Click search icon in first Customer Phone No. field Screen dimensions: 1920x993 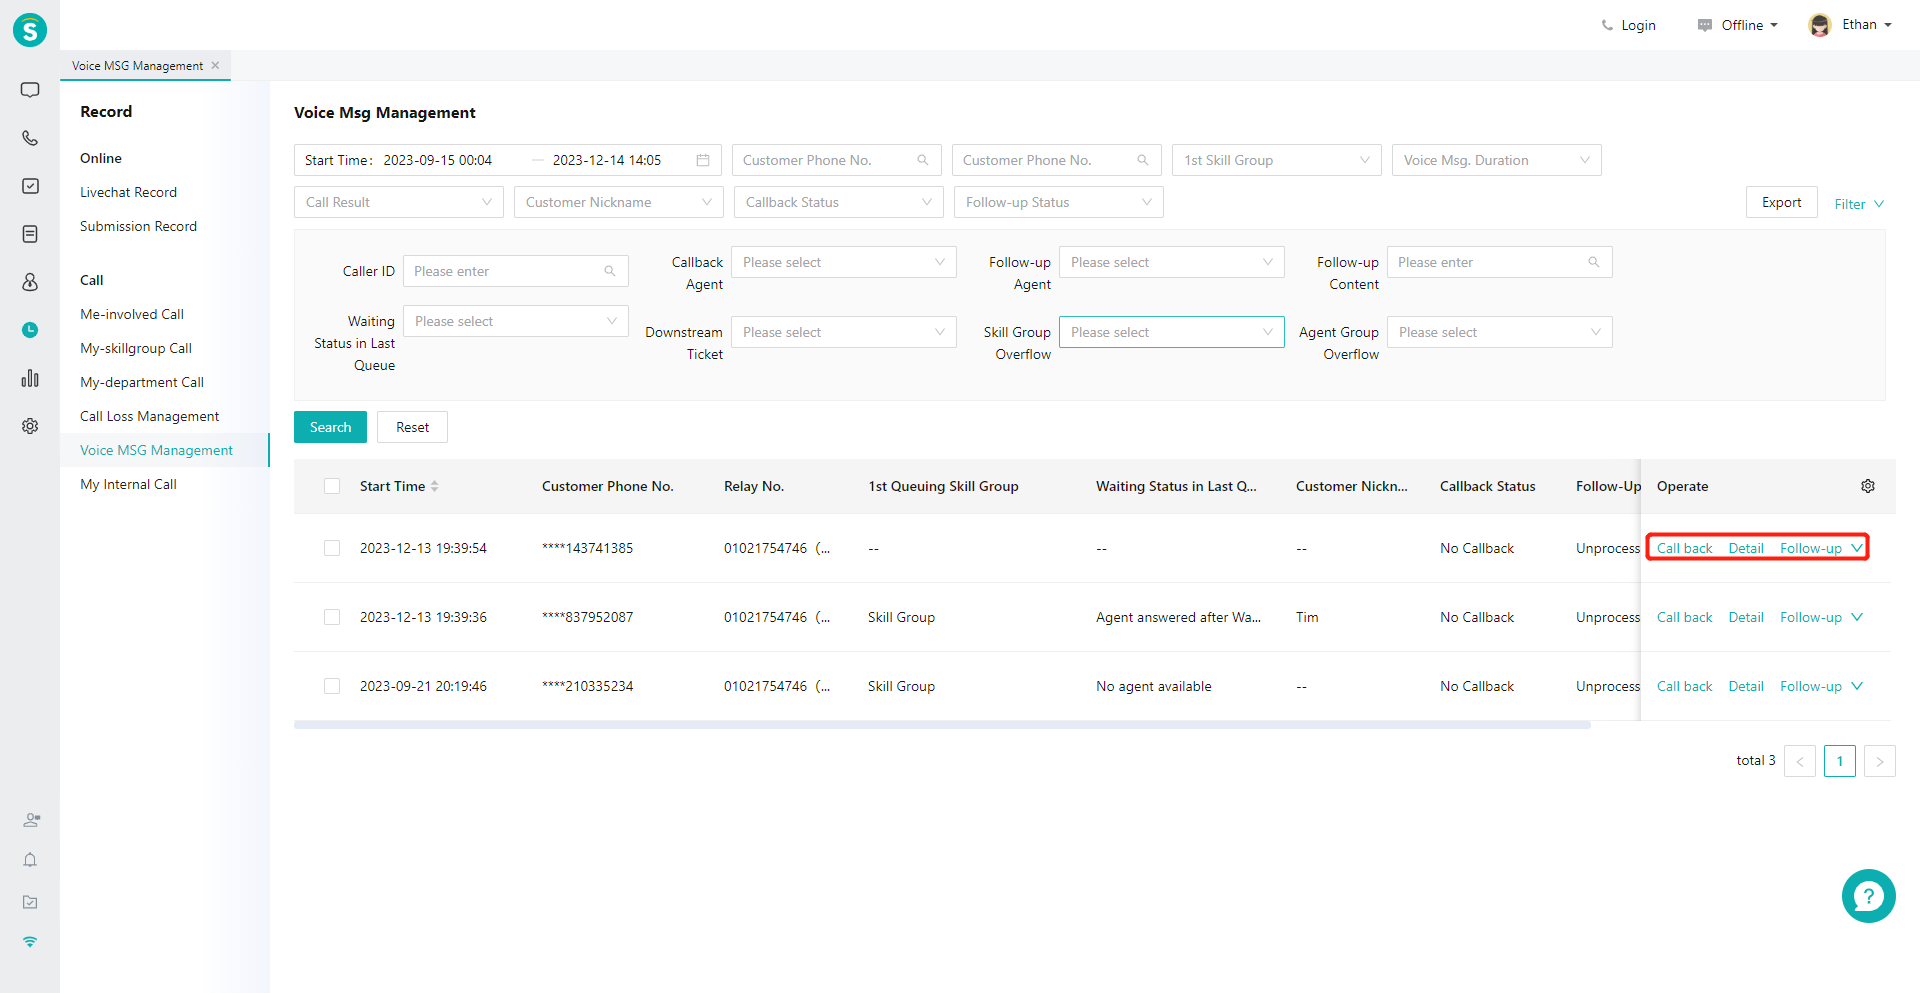923,160
